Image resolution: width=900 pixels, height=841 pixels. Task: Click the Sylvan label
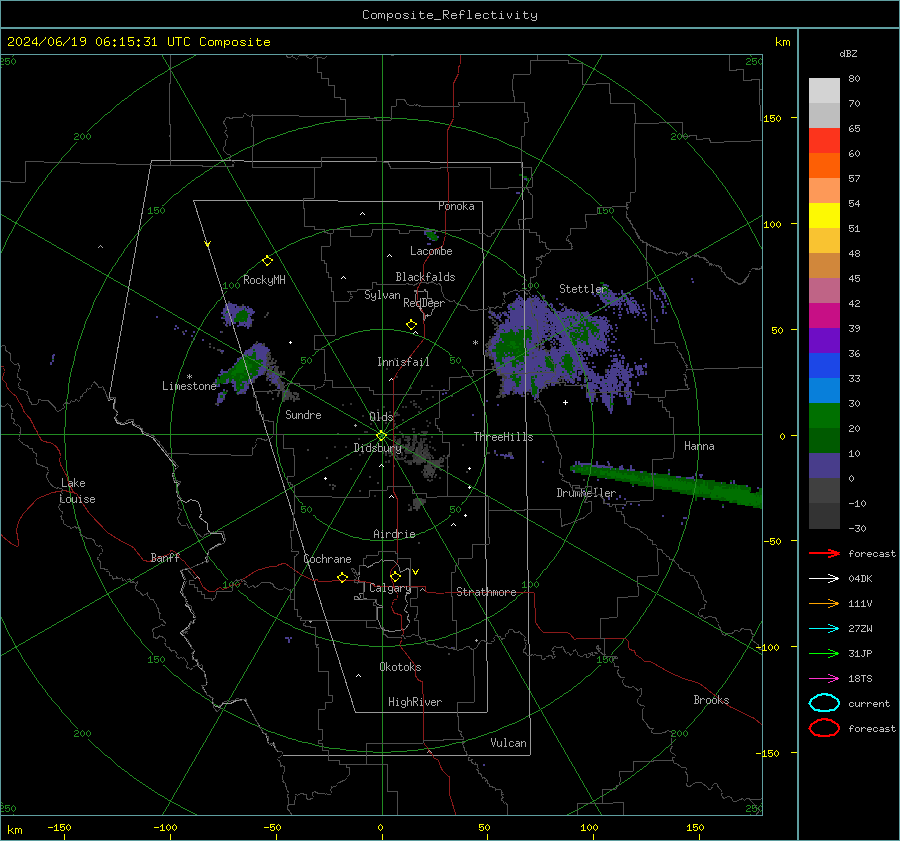(x=382, y=295)
